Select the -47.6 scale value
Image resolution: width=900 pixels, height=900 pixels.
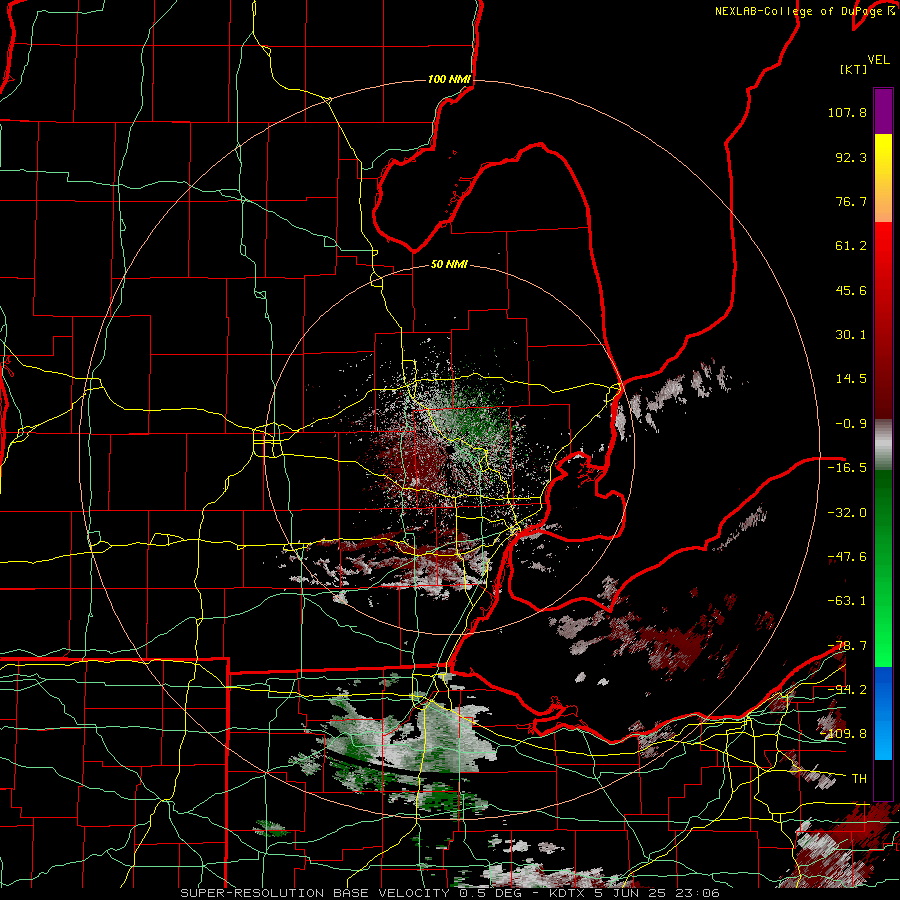tap(847, 557)
